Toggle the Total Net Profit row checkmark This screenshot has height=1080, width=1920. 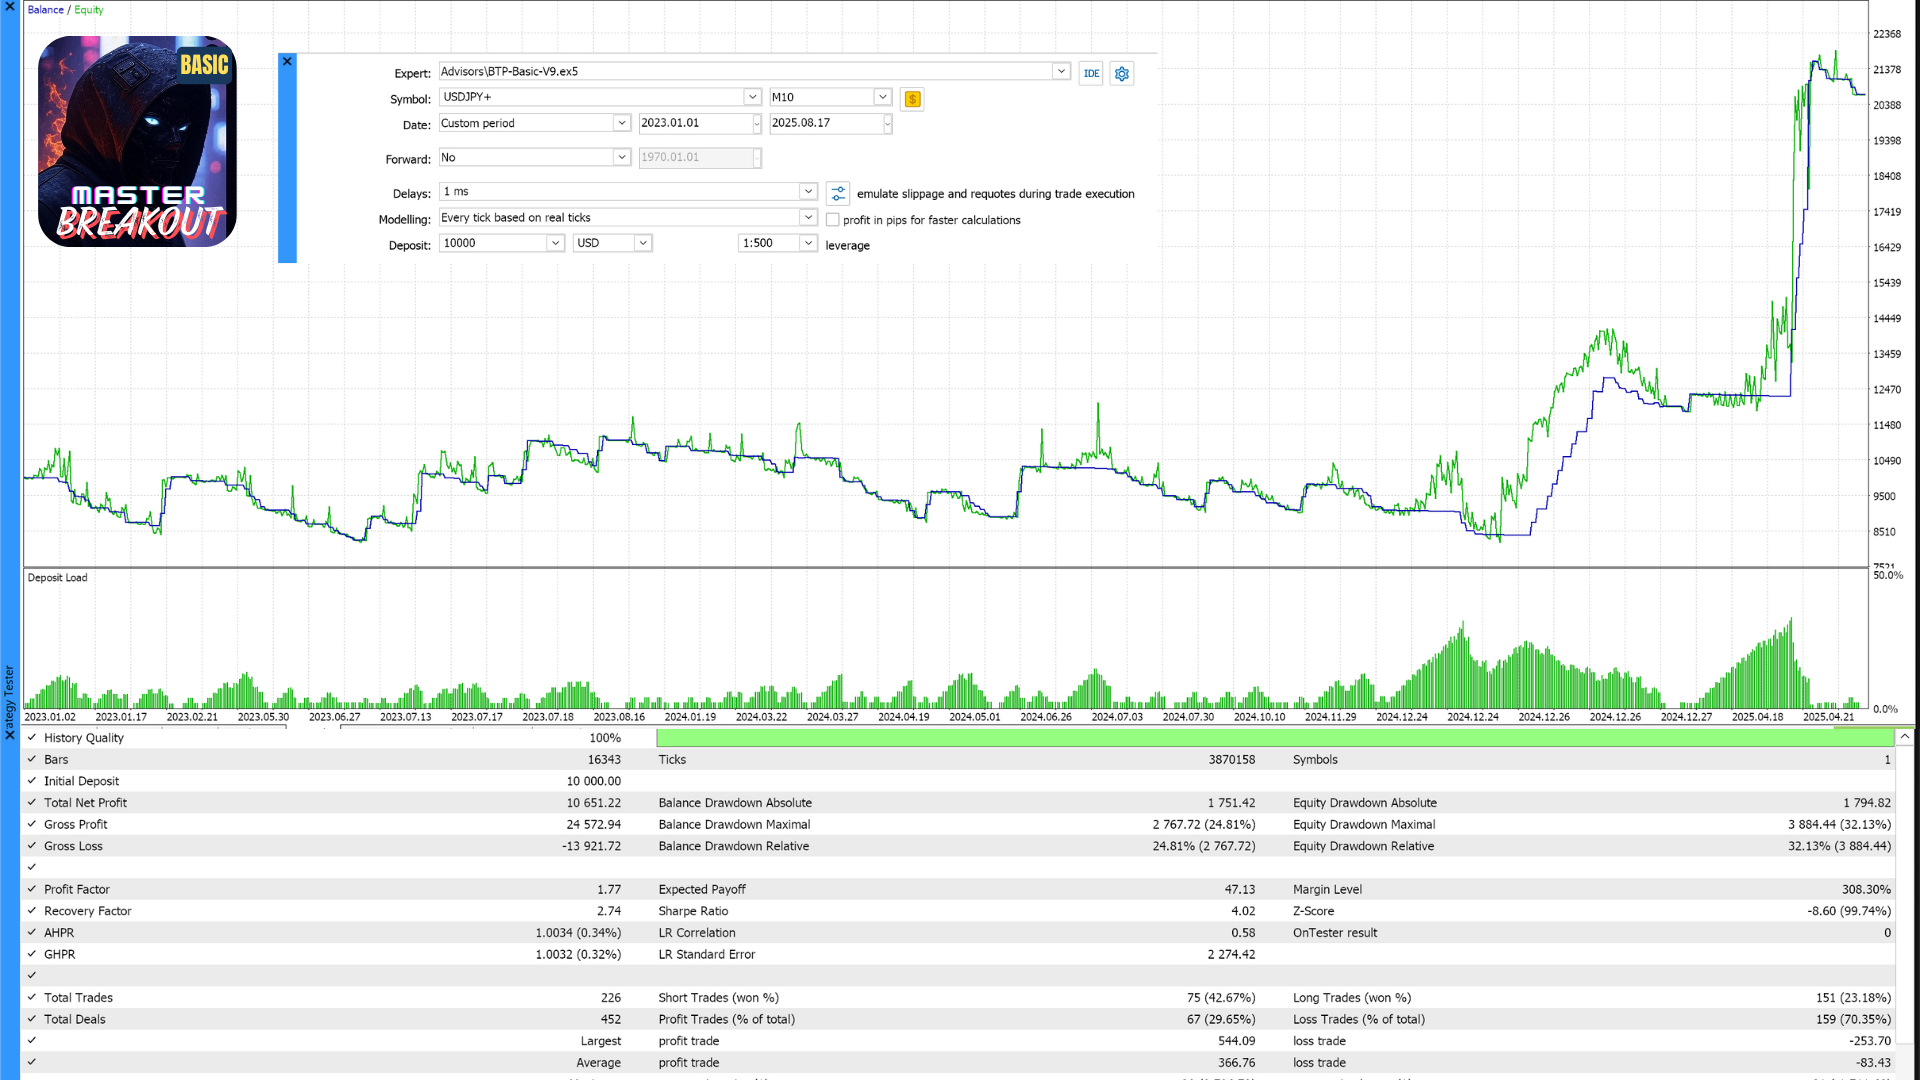tap(32, 802)
